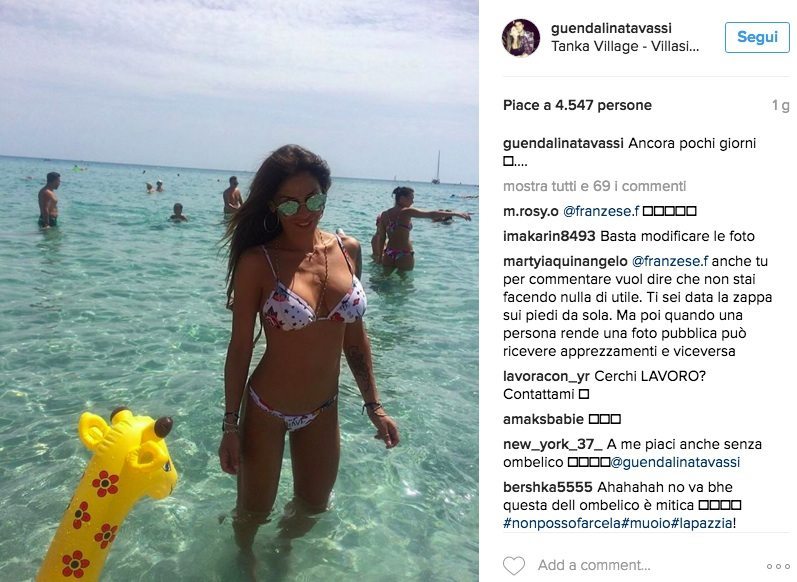This screenshot has height=582, width=797.
Task: Expand all comments via mostra tutti link
Action: click(x=594, y=186)
